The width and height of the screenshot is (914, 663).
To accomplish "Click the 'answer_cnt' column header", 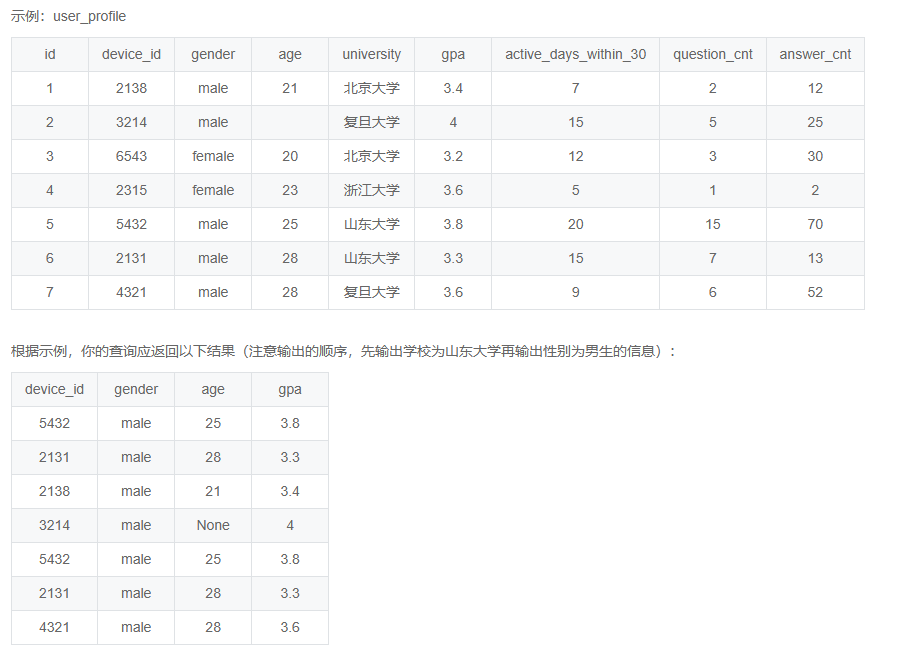I will 815,54.
